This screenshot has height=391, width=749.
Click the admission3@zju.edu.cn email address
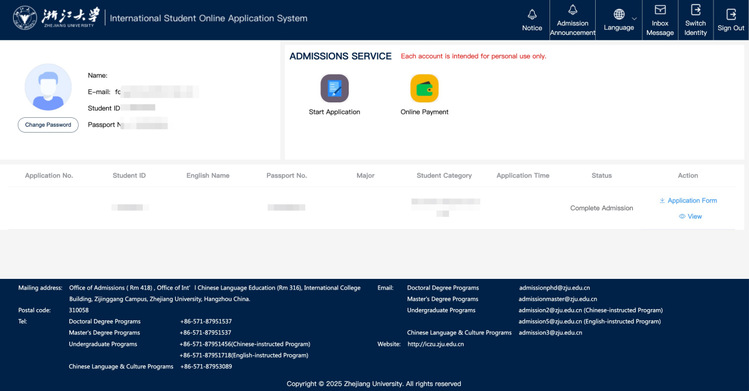click(550, 333)
